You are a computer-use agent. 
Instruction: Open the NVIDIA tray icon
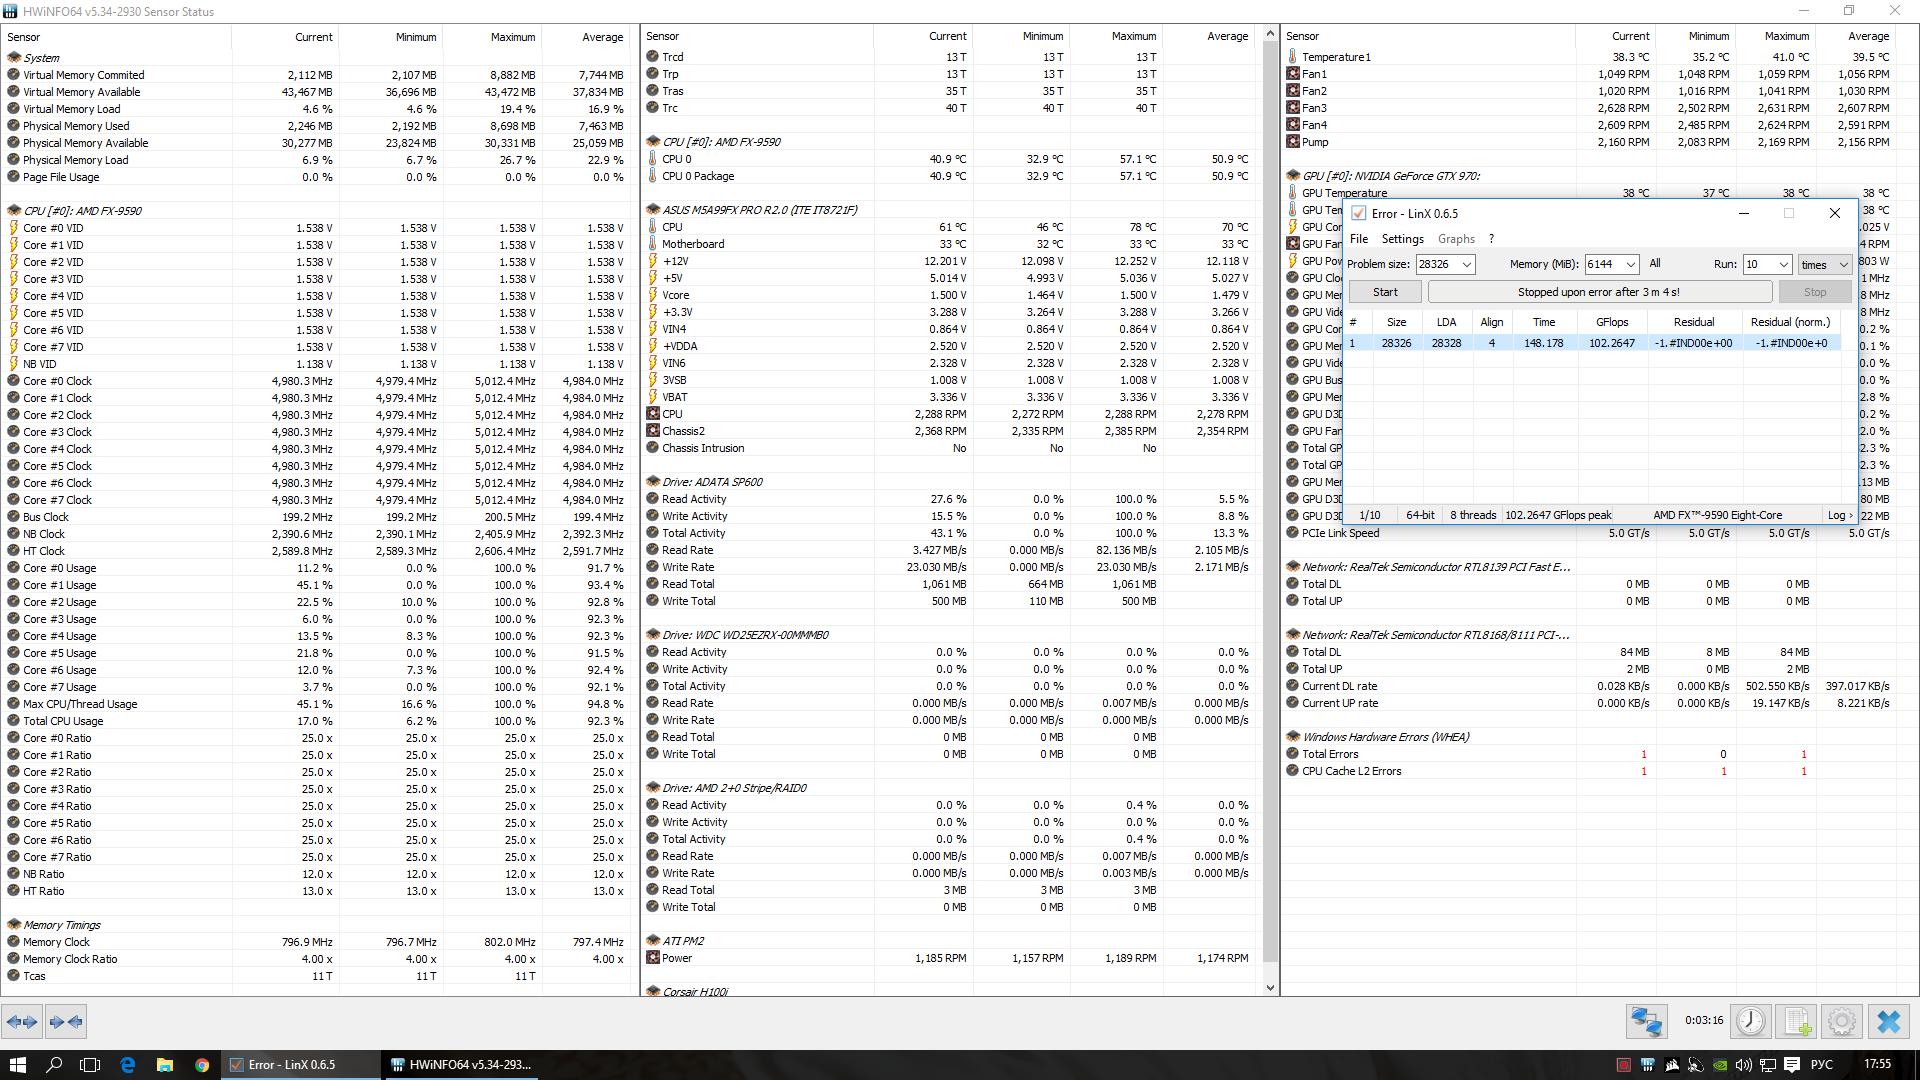click(1720, 1065)
